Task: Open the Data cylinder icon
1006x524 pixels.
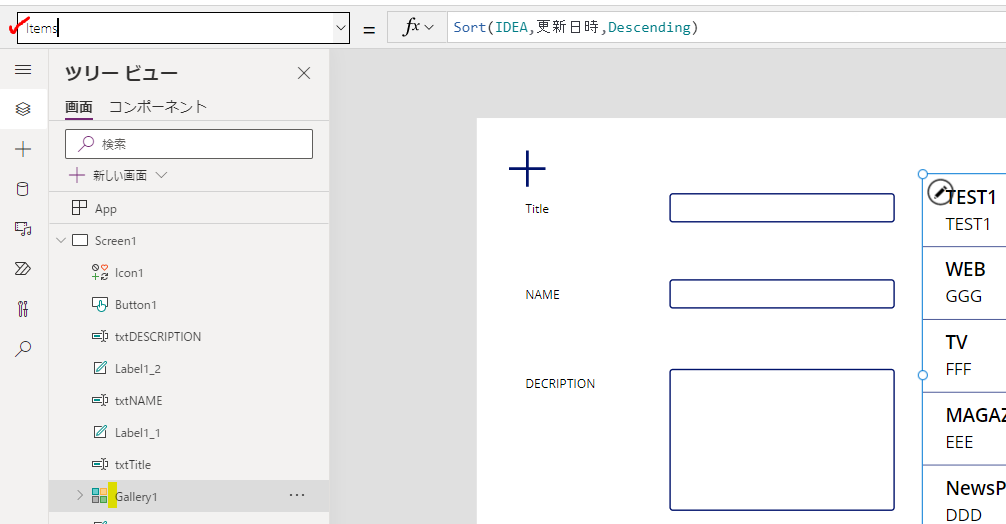Action: (23, 189)
